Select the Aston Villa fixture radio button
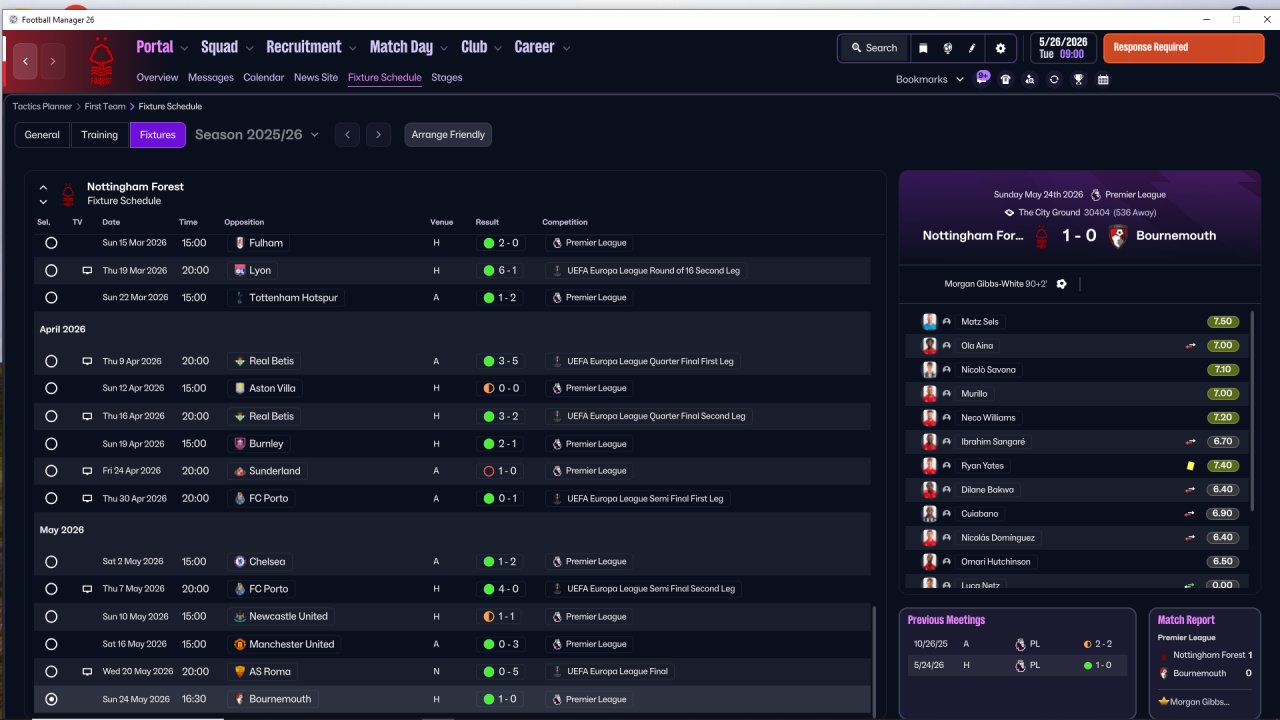1280x720 pixels. 51,388
